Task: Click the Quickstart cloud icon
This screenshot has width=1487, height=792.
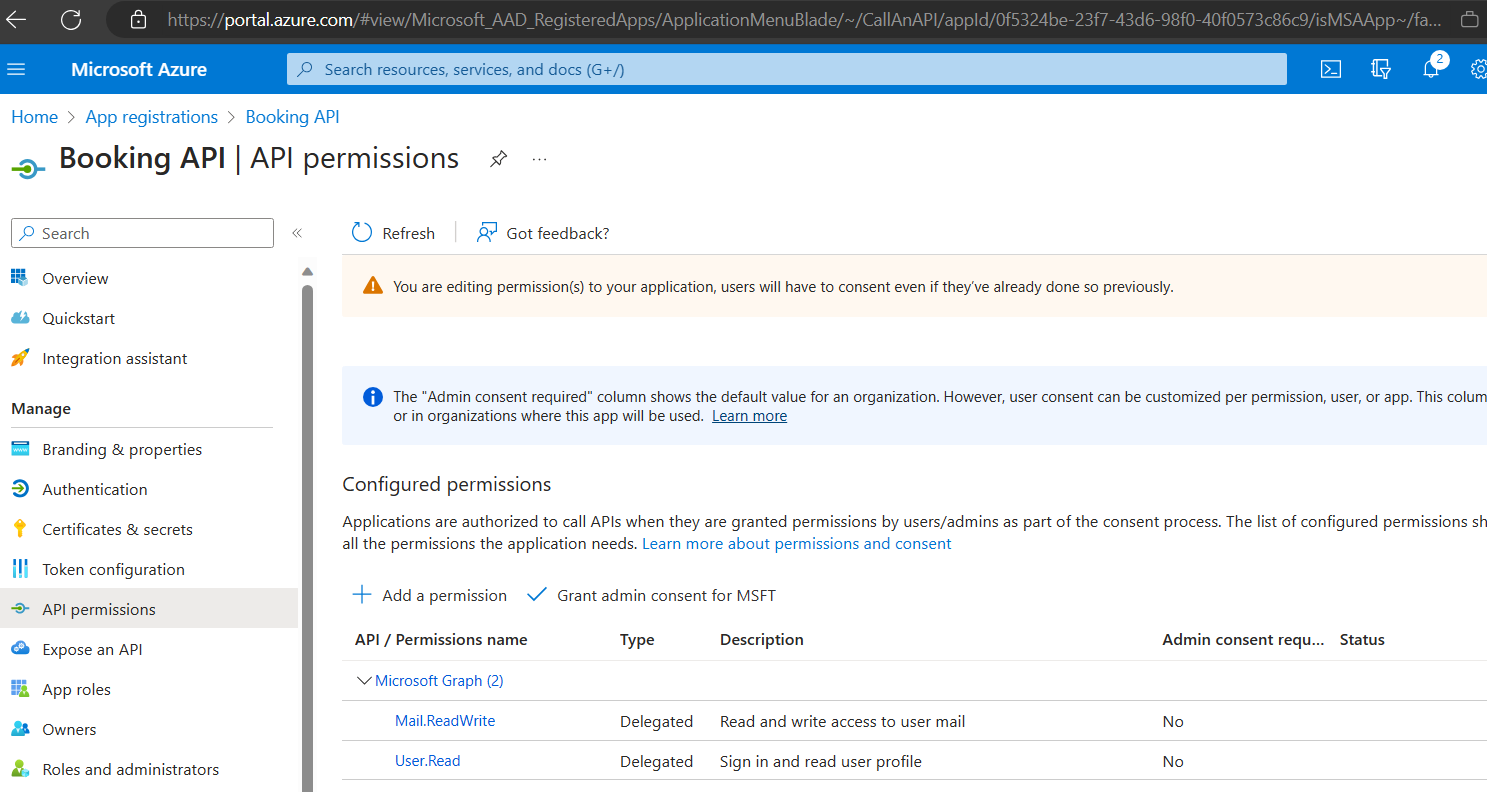Action: click(20, 318)
